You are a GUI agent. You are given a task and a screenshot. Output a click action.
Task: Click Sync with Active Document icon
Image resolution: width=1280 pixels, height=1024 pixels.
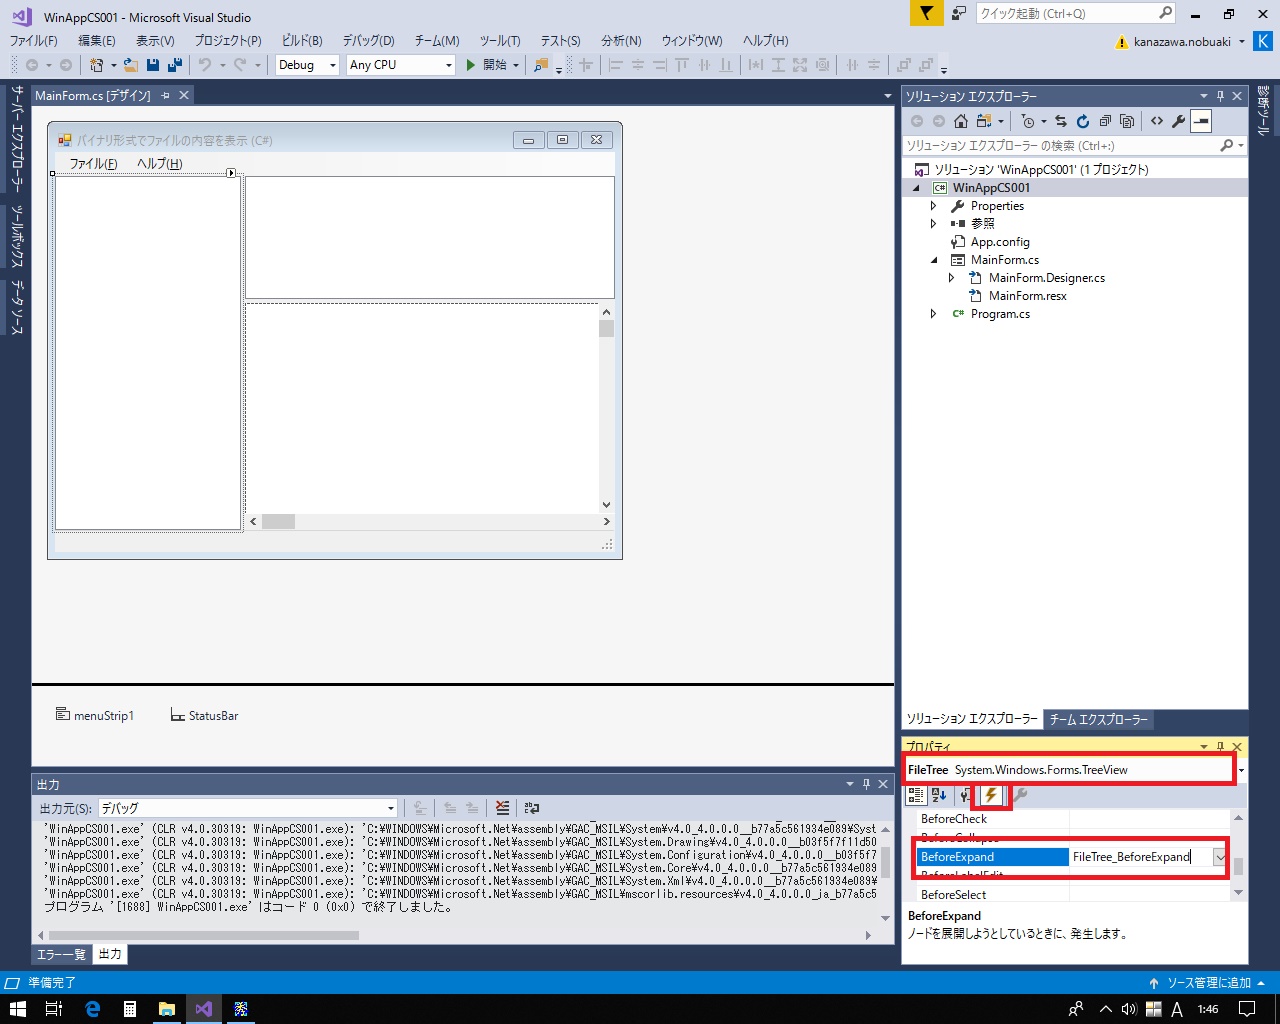1060,121
